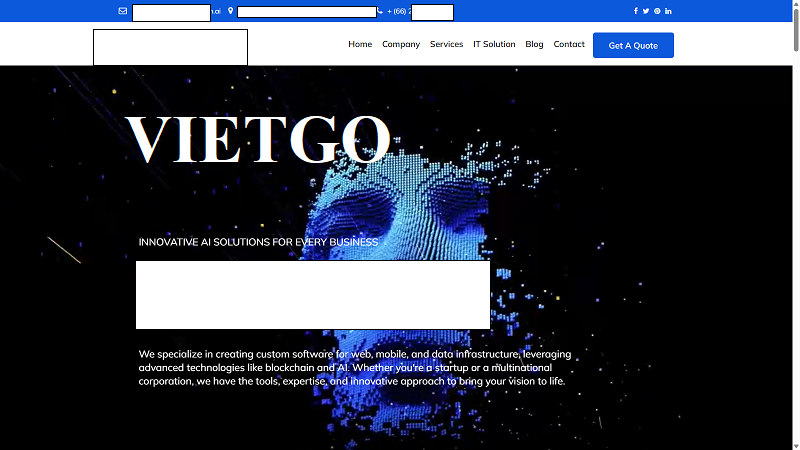Screen dimensions: 800x450
Task: Open the Twitter social link icon
Action: (646, 11)
